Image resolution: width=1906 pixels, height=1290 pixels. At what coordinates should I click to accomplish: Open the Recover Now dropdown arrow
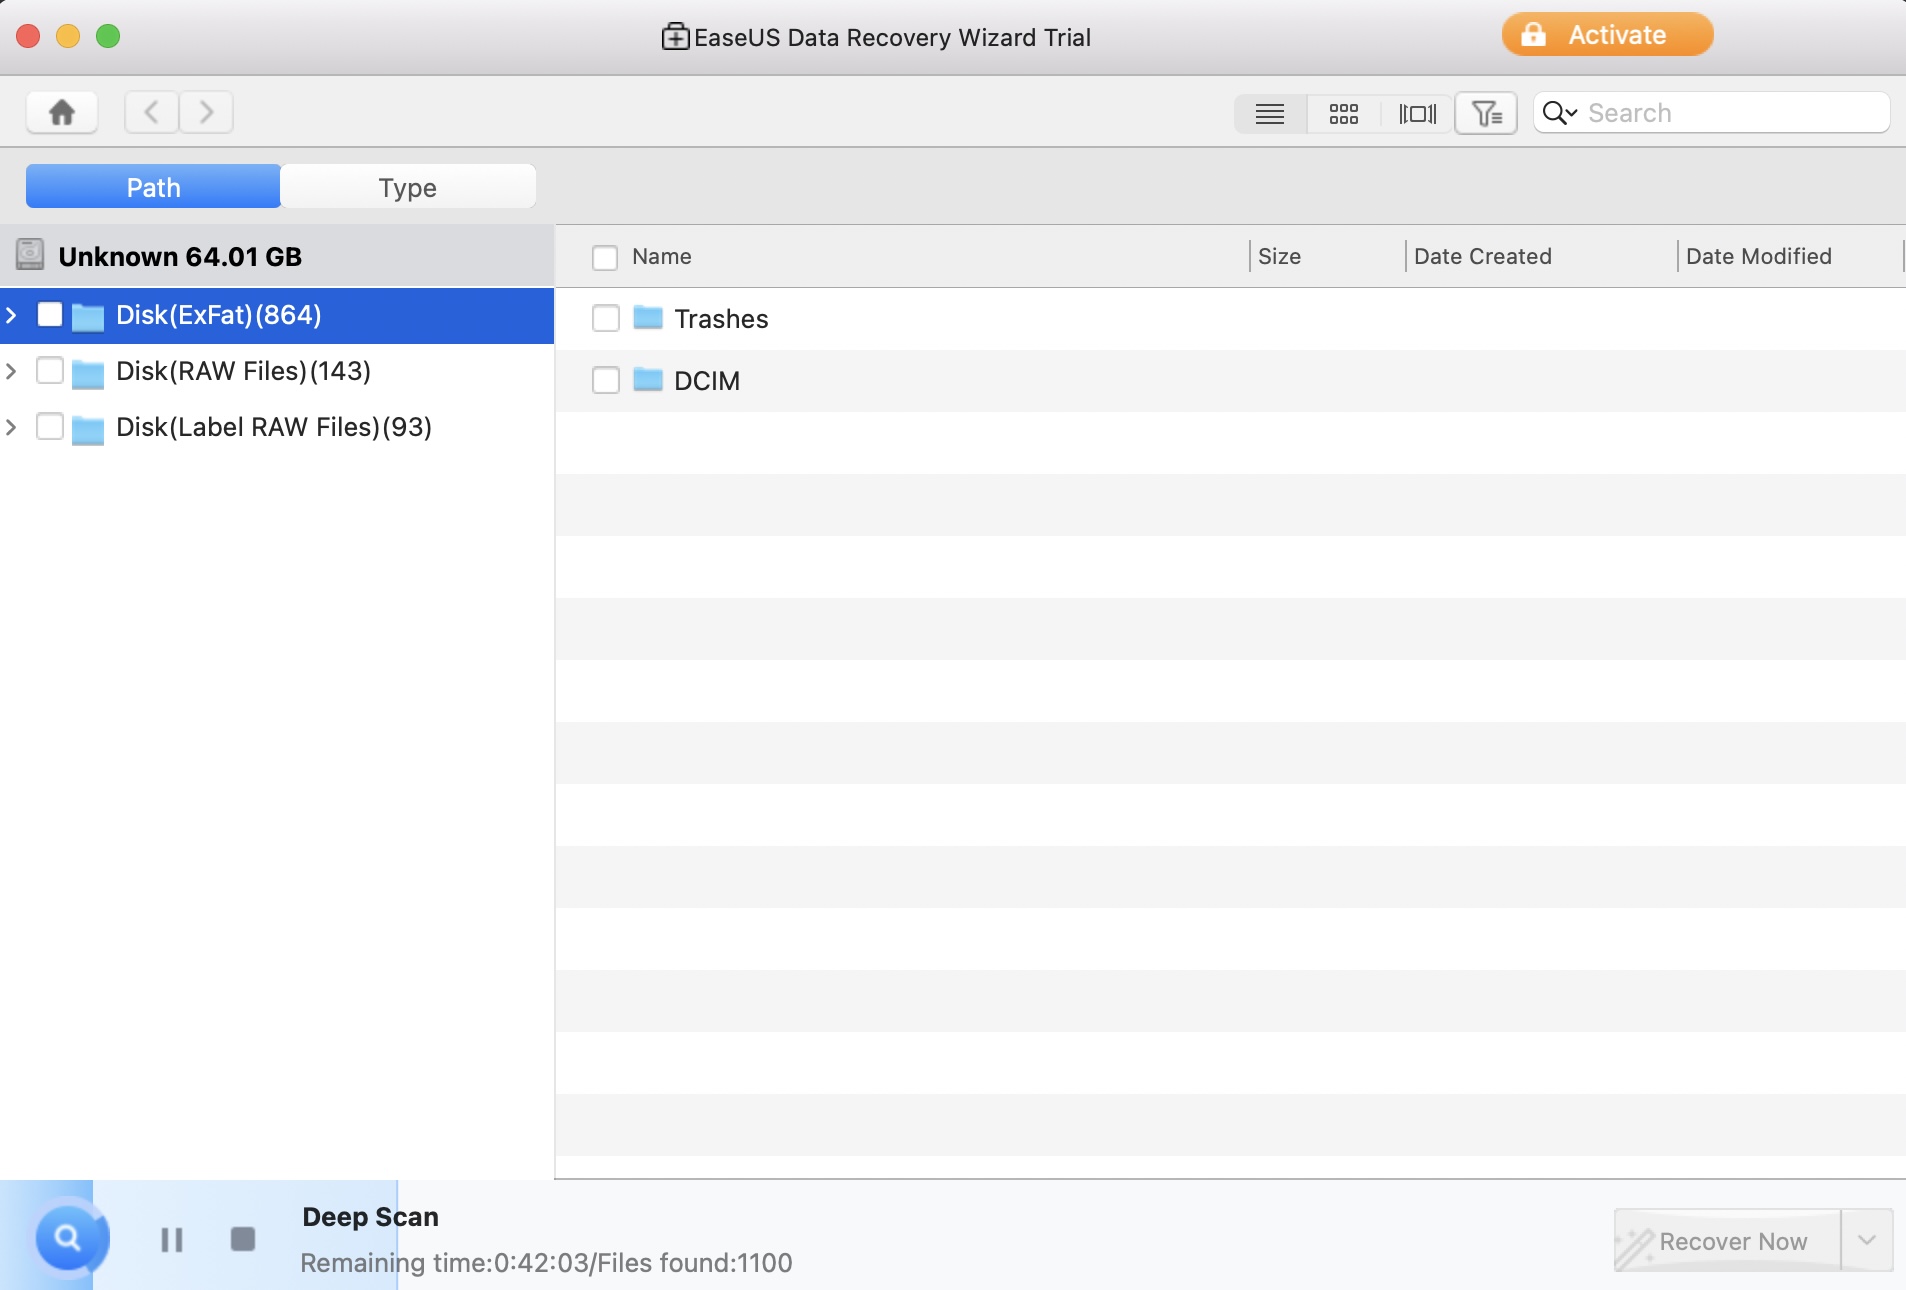click(x=1867, y=1241)
